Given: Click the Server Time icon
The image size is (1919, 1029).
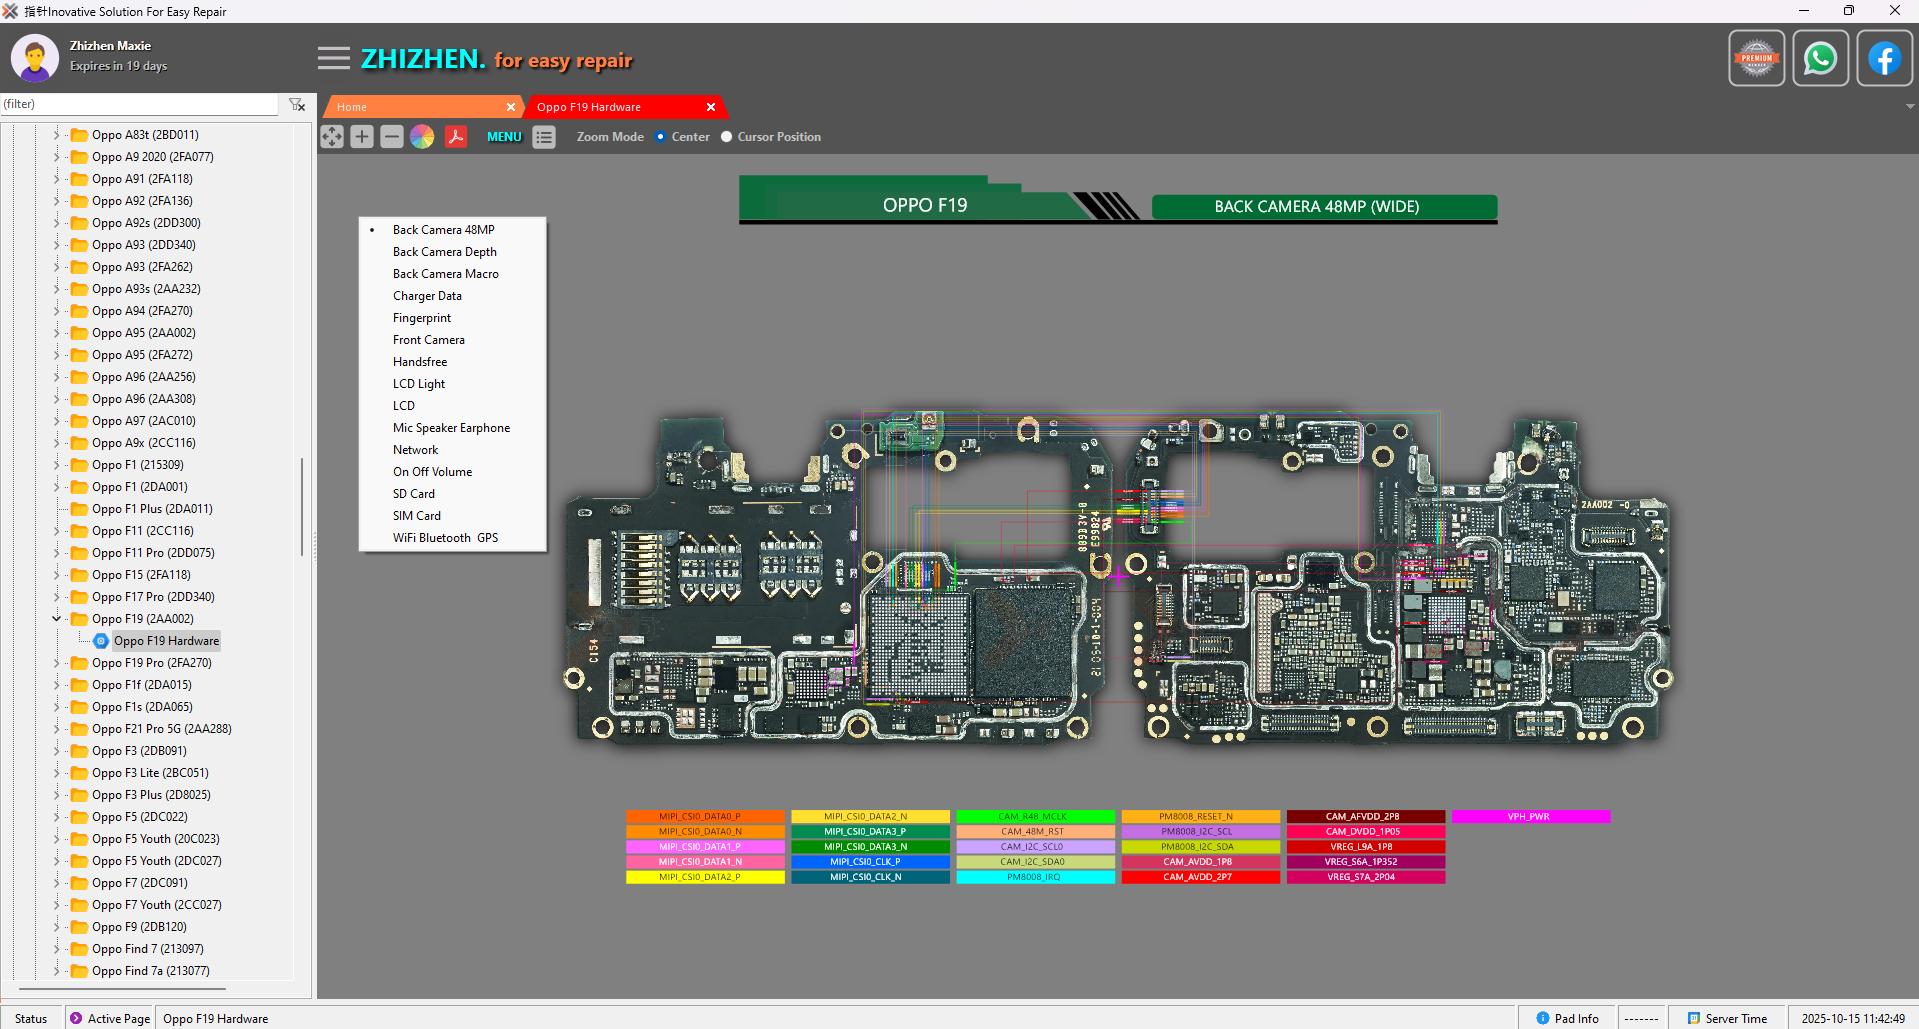Looking at the screenshot, I should pos(1694,1018).
